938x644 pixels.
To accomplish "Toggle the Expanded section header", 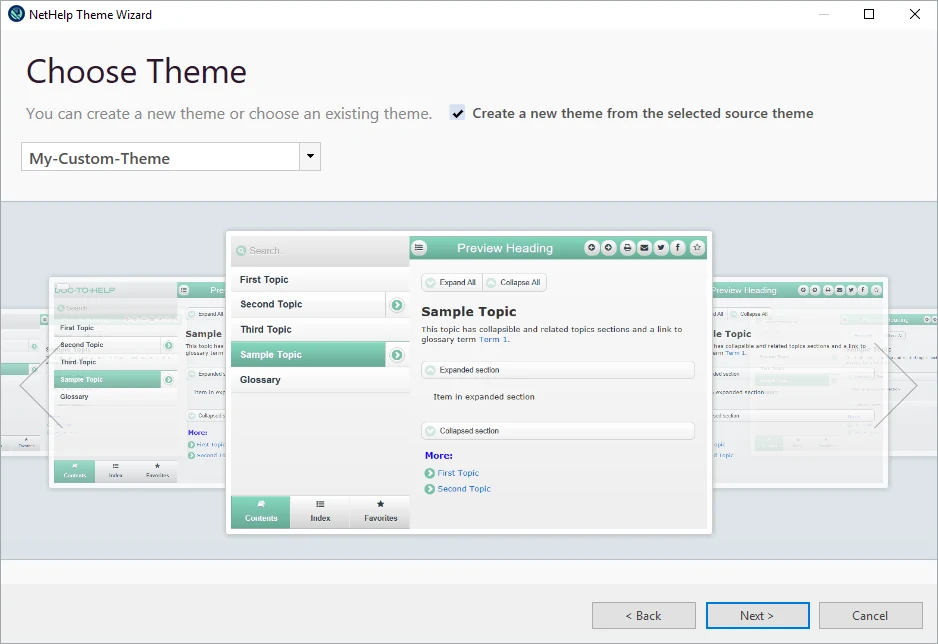I will coord(558,370).
